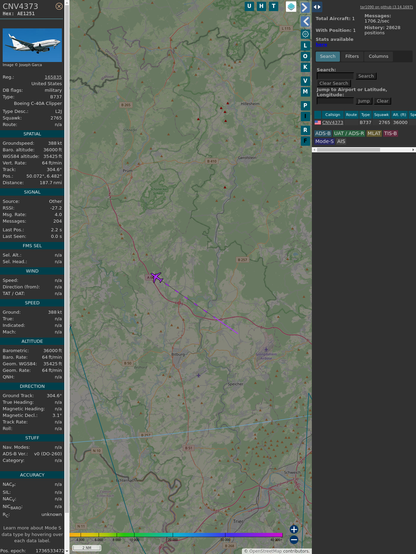Click the R map button
Image resolution: width=416 pixels, height=554 pixels.
(x=305, y=130)
